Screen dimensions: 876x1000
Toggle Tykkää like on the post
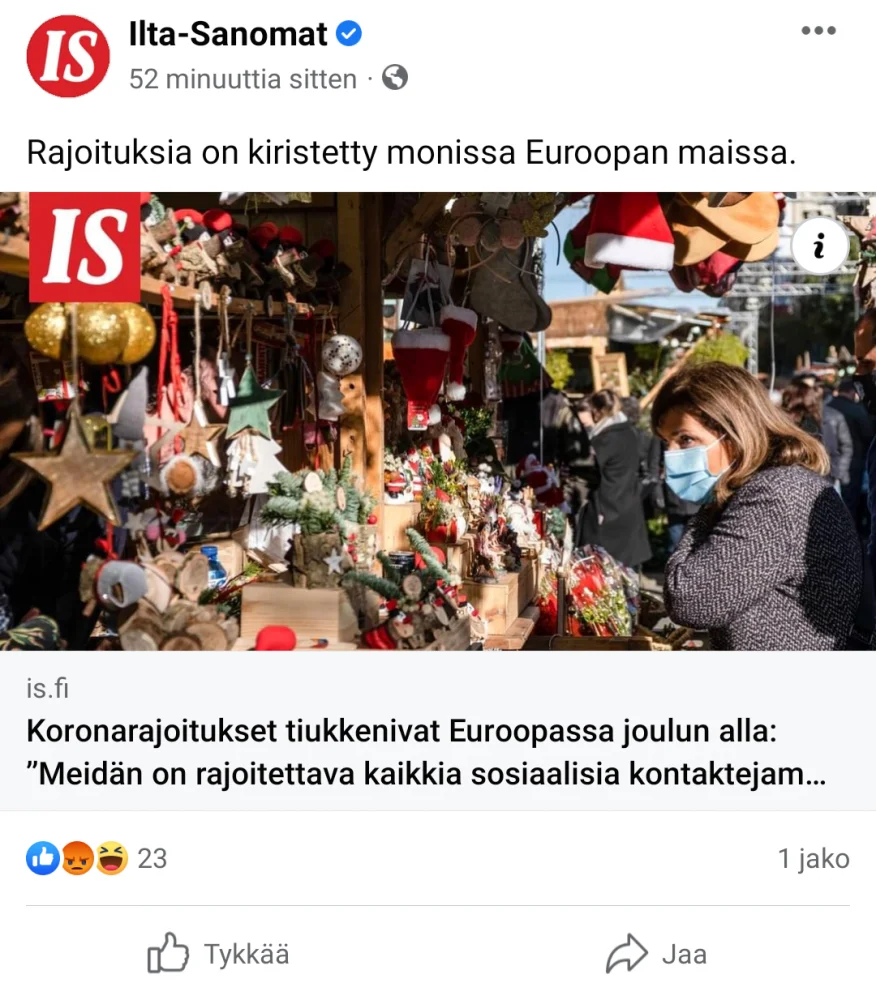[218, 953]
